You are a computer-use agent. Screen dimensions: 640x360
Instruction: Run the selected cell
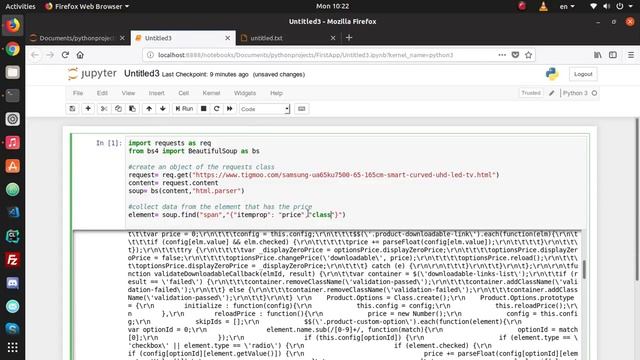pyautogui.click(x=184, y=109)
